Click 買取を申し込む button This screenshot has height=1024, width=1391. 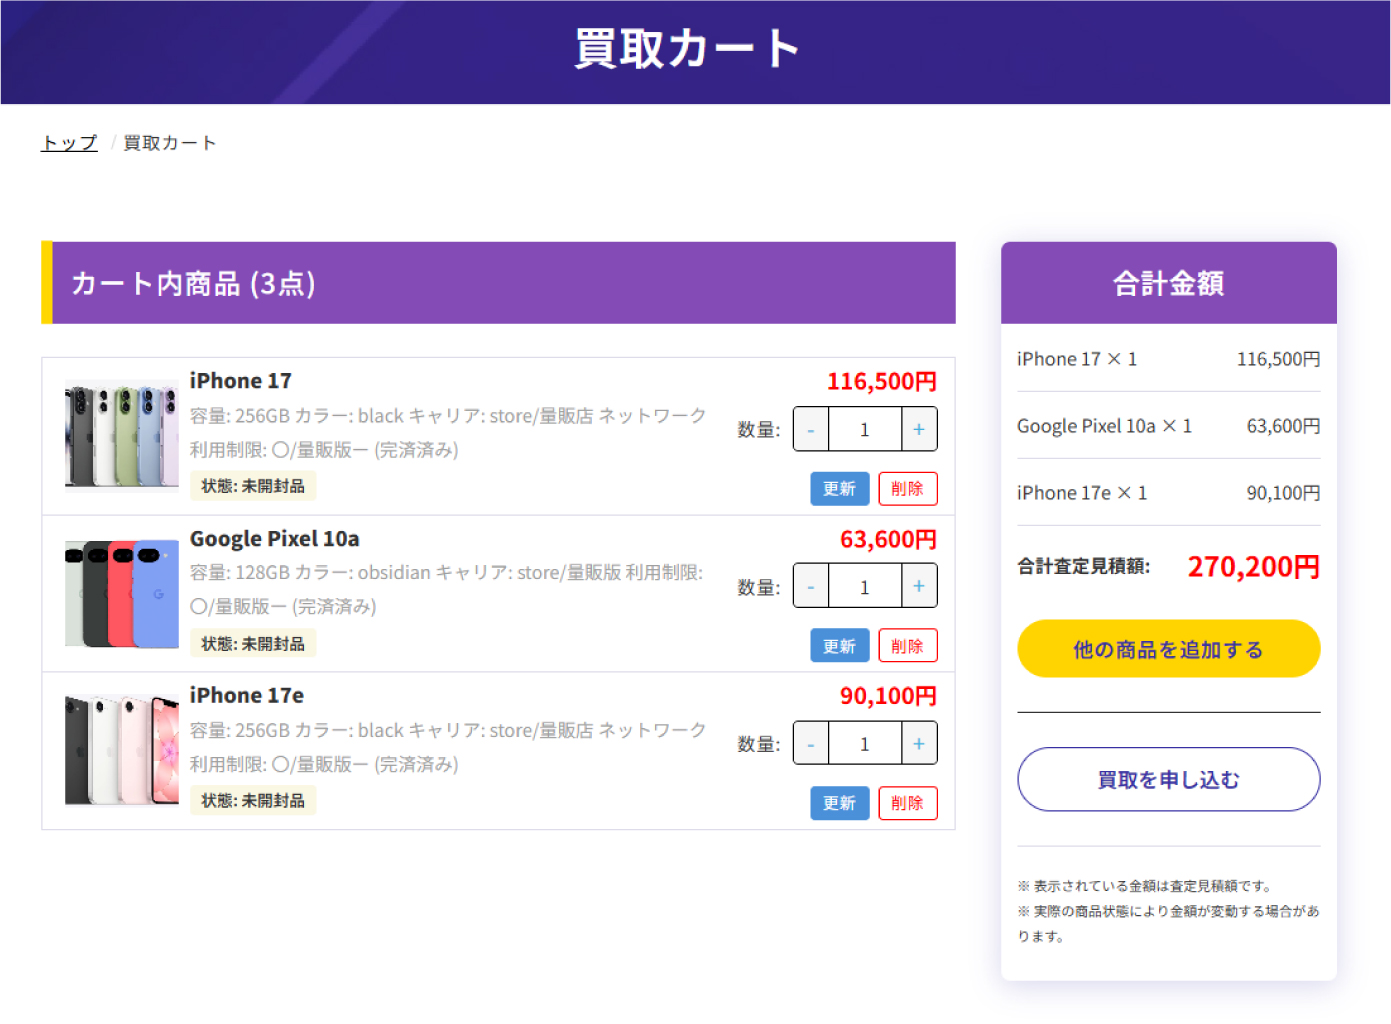1169,779
